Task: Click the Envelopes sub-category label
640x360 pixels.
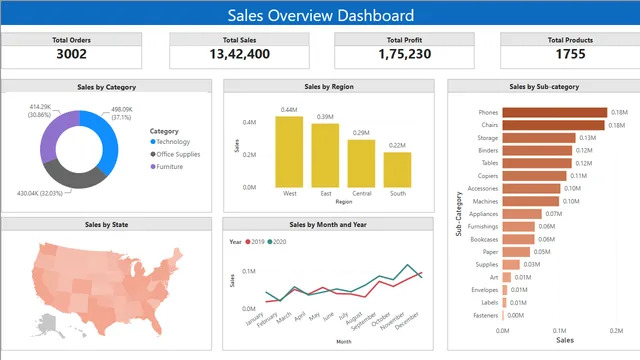Action: tap(484, 290)
